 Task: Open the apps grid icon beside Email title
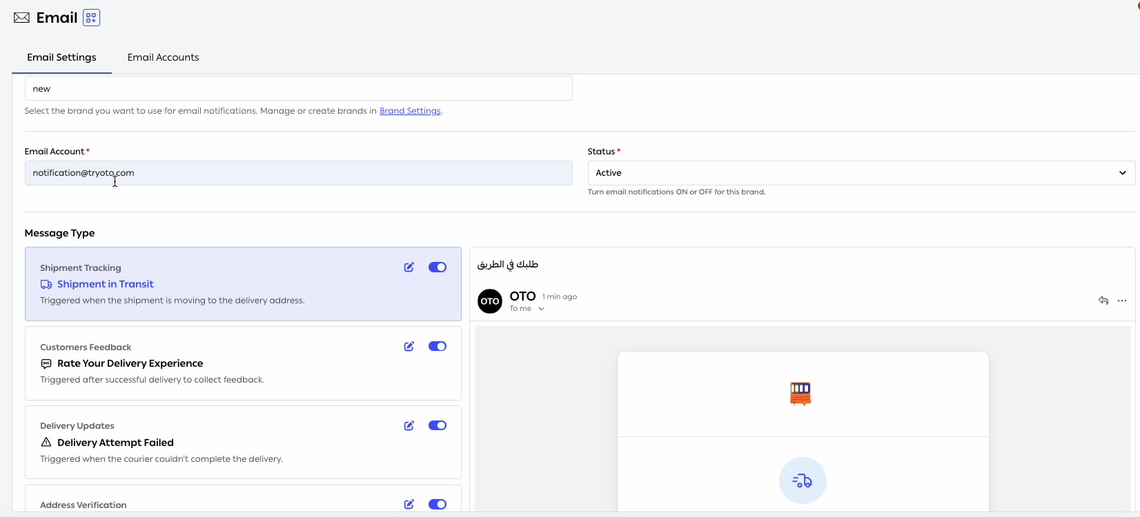92,17
